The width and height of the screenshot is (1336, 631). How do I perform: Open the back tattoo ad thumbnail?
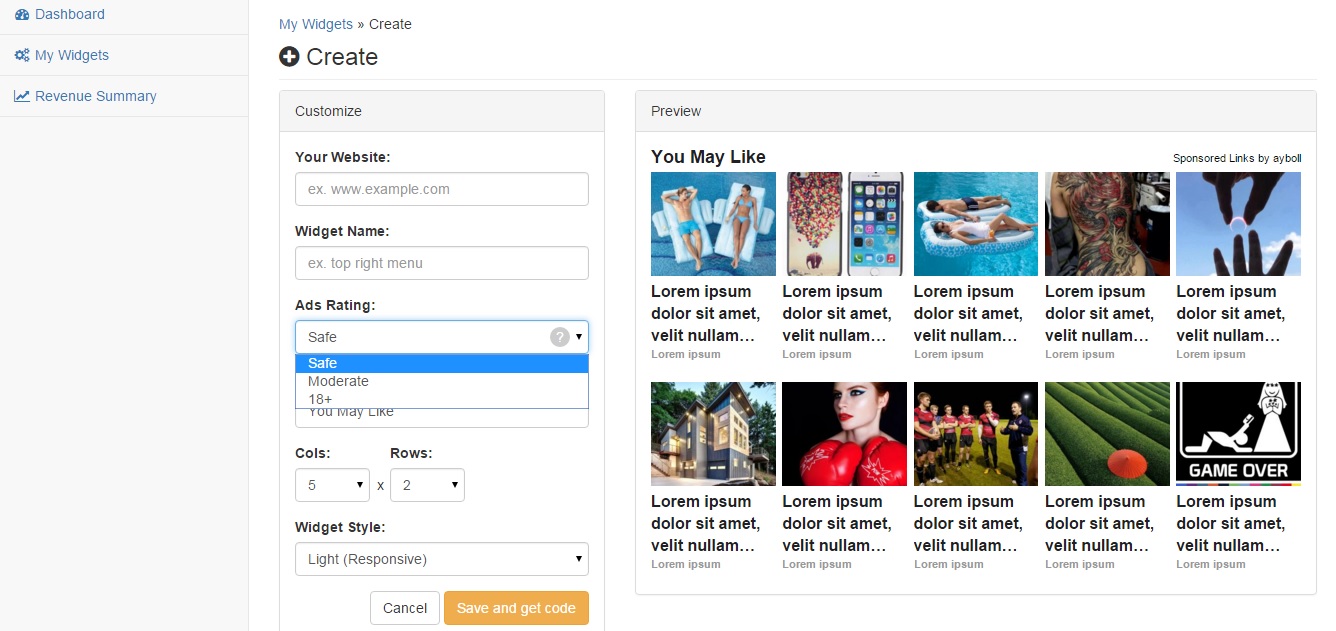(x=1107, y=224)
